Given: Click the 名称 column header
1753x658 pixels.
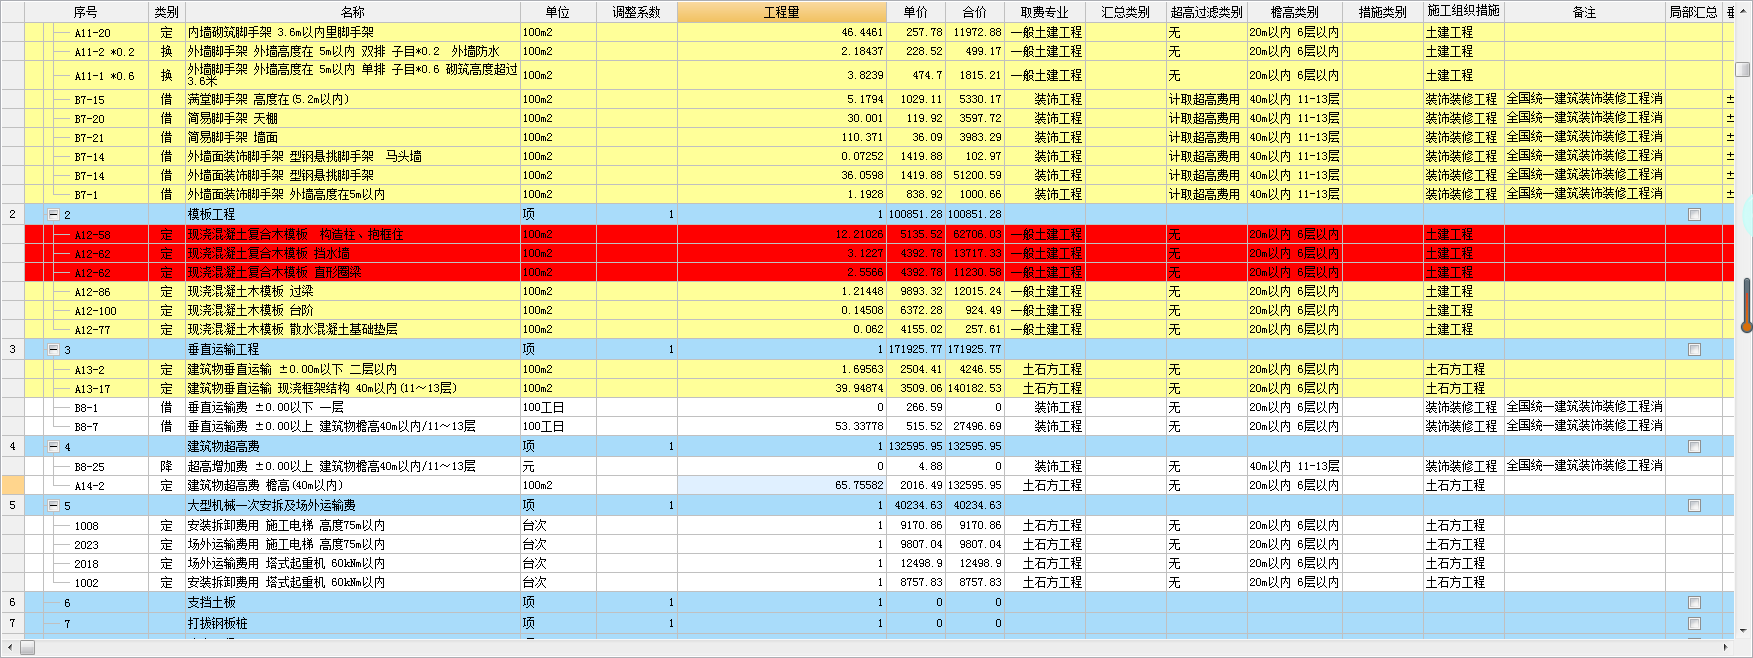Looking at the screenshot, I should [352, 12].
